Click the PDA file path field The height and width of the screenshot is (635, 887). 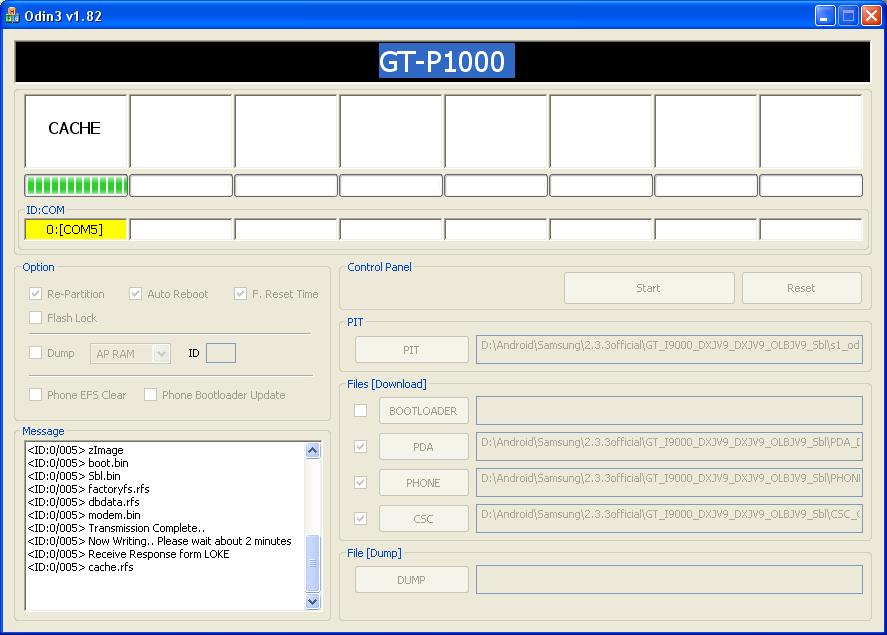669,446
